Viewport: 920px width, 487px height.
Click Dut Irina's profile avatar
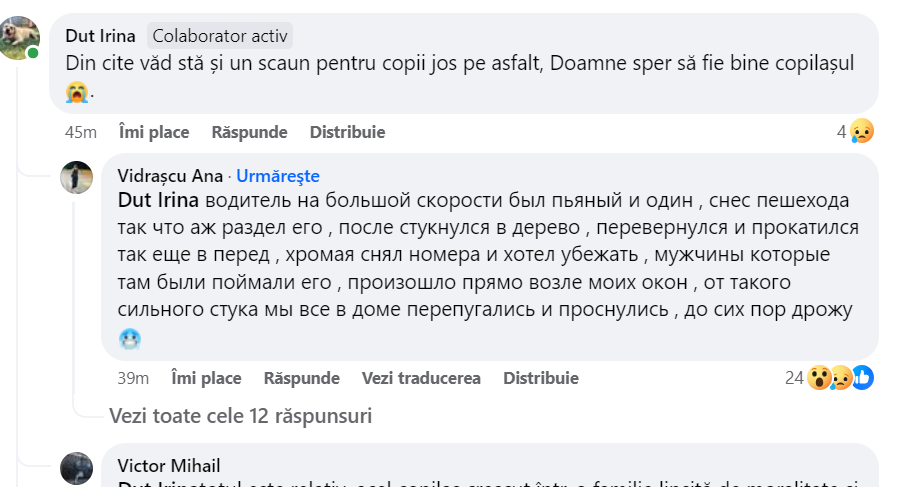click(19, 39)
